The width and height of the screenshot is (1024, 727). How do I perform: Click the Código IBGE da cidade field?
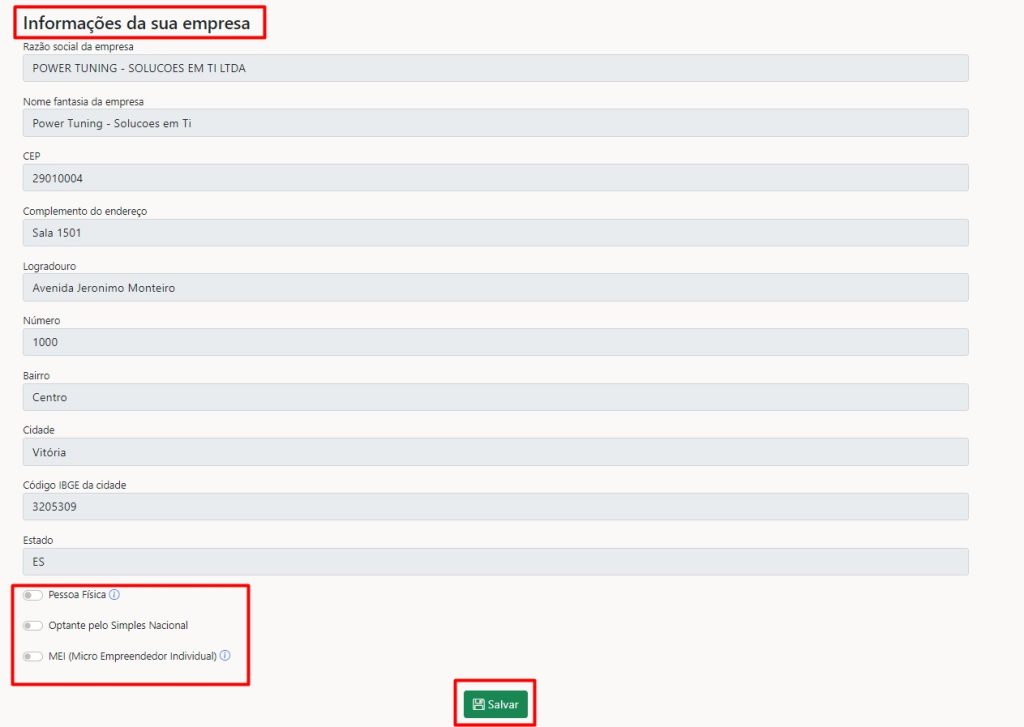495,507
